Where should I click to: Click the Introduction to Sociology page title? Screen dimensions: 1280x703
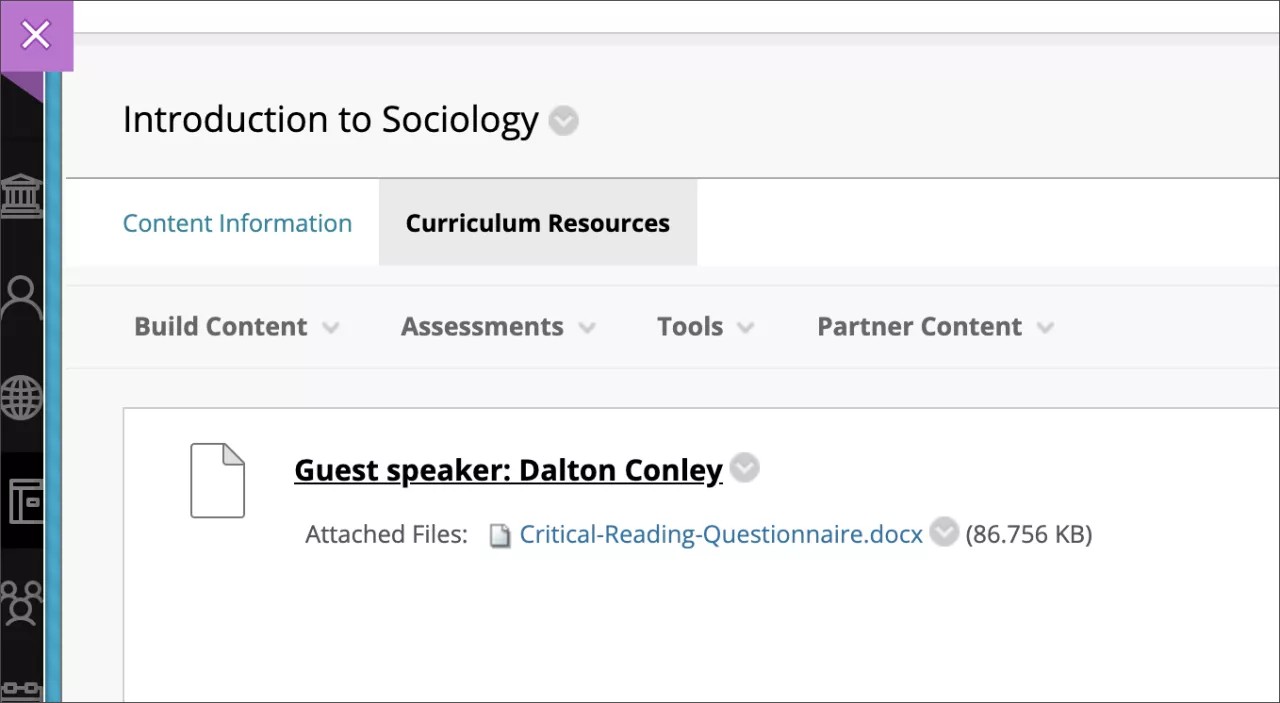coord(330,120)
